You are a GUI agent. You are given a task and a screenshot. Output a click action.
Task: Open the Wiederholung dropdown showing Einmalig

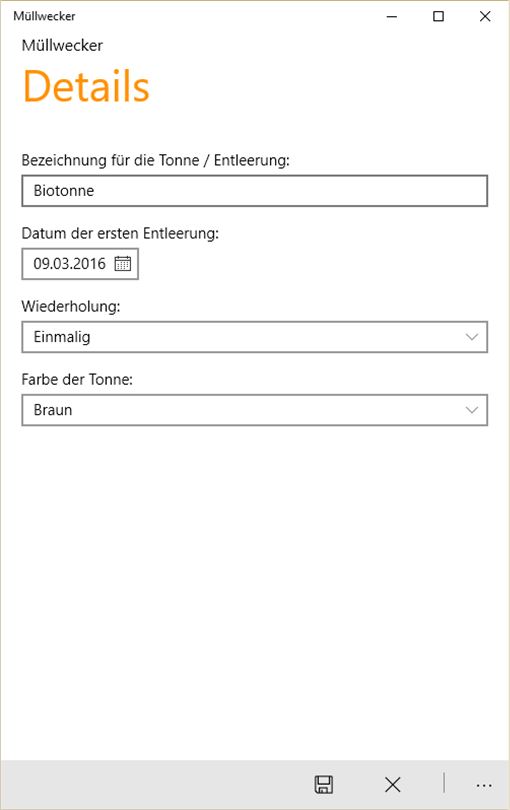click(255, 337)
